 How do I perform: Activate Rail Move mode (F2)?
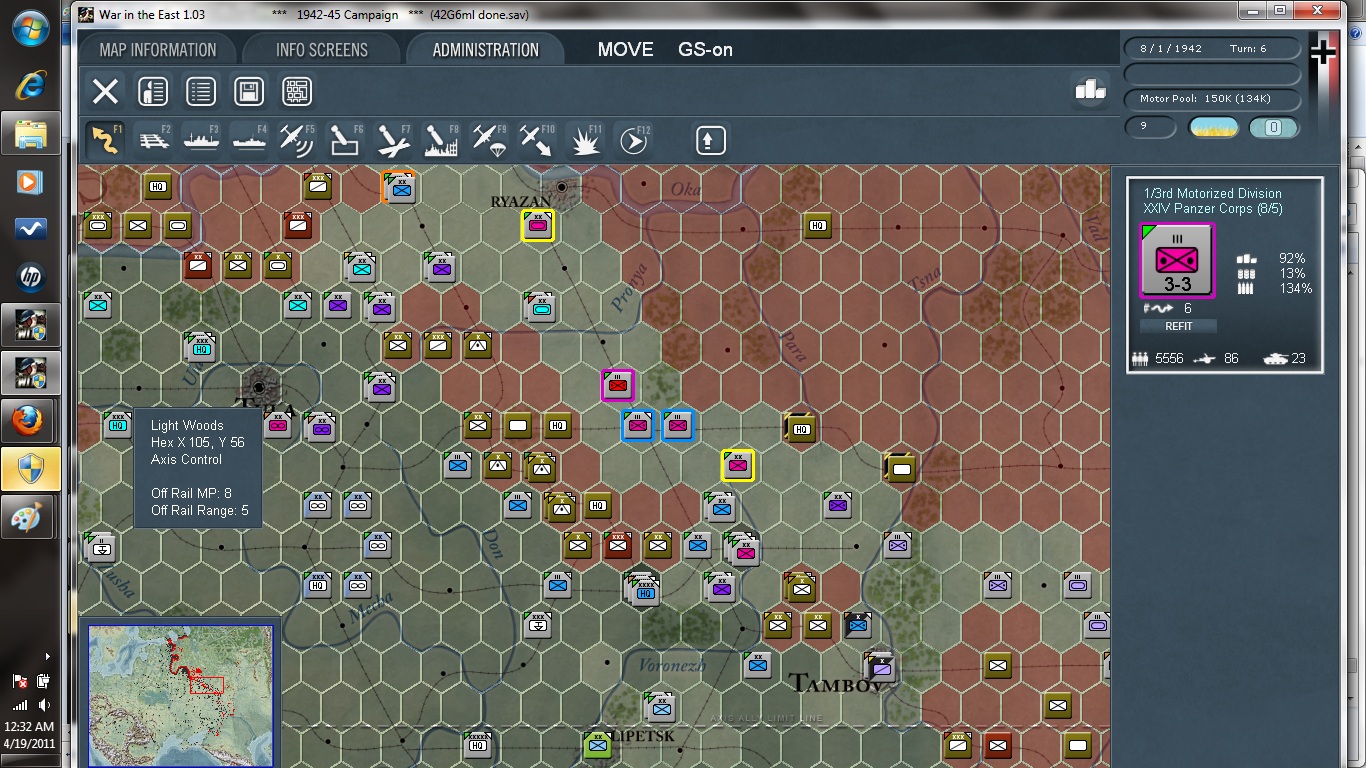154,140
